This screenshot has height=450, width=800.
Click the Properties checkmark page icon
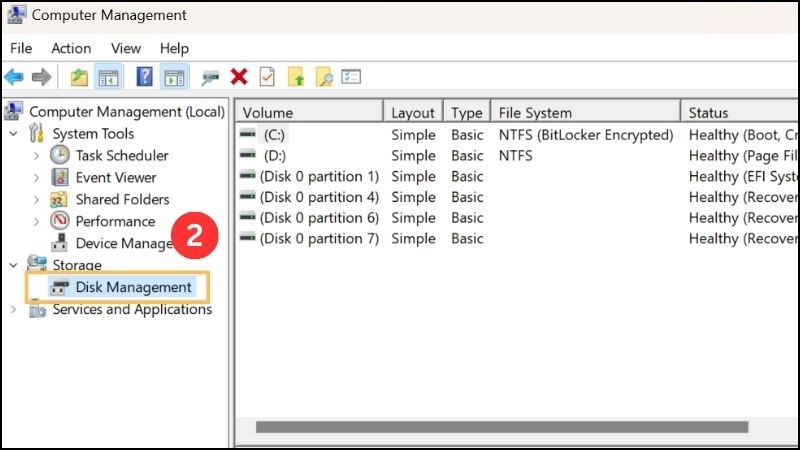click(267, 77)
